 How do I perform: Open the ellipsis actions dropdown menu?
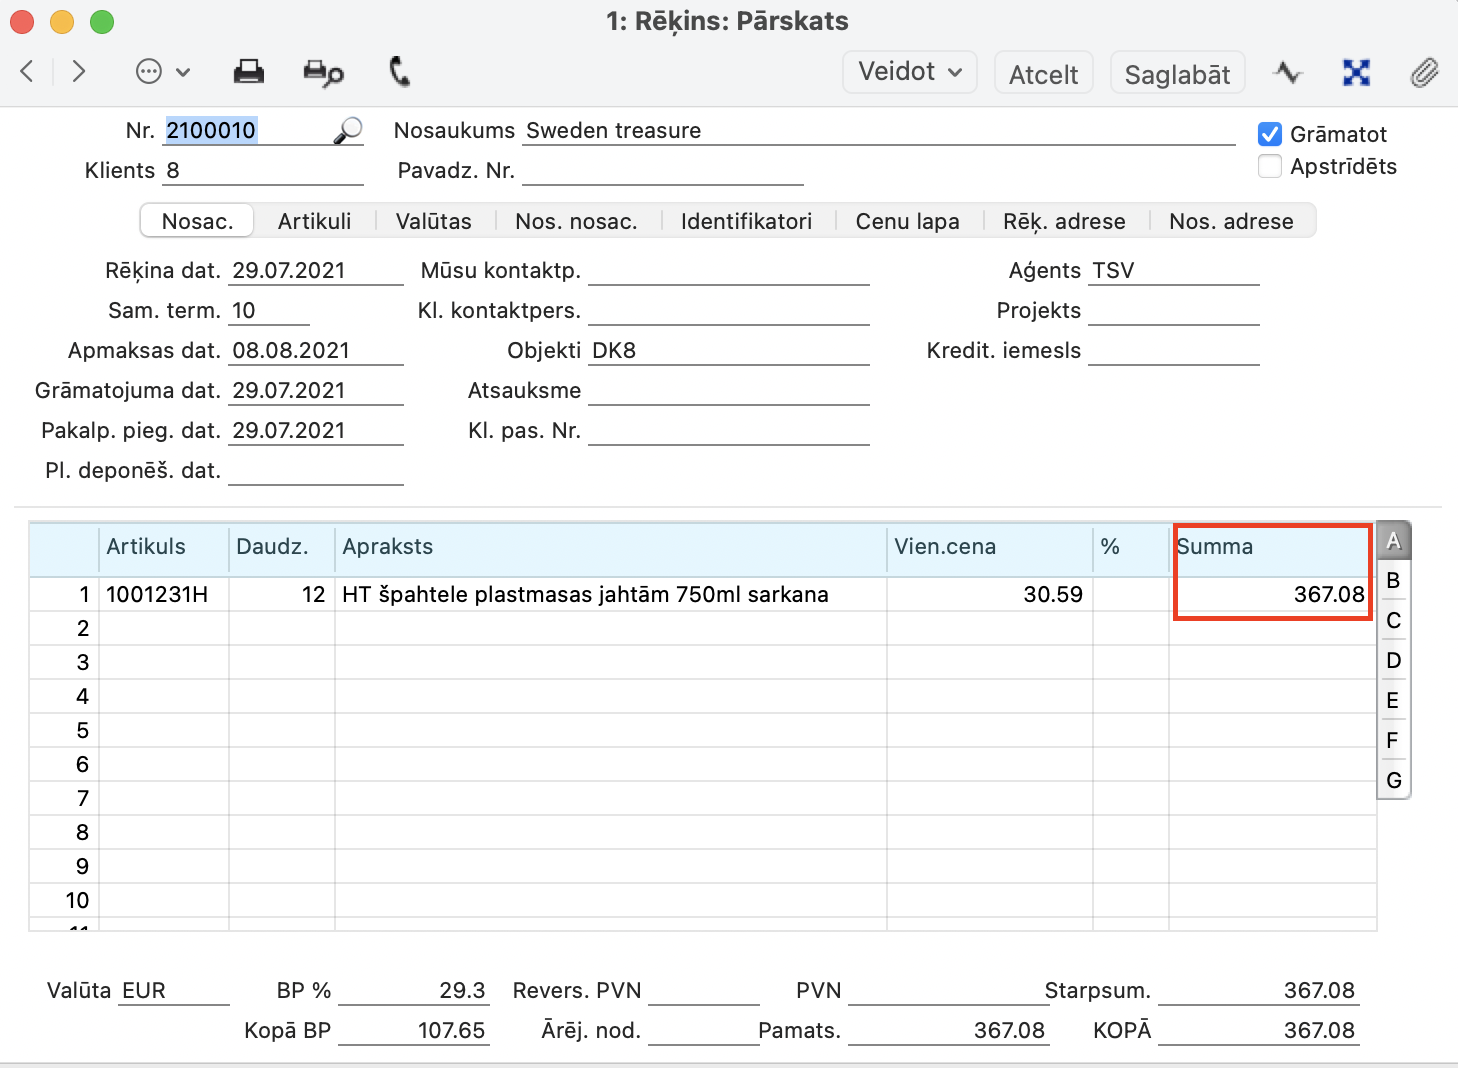click(162, 72)
